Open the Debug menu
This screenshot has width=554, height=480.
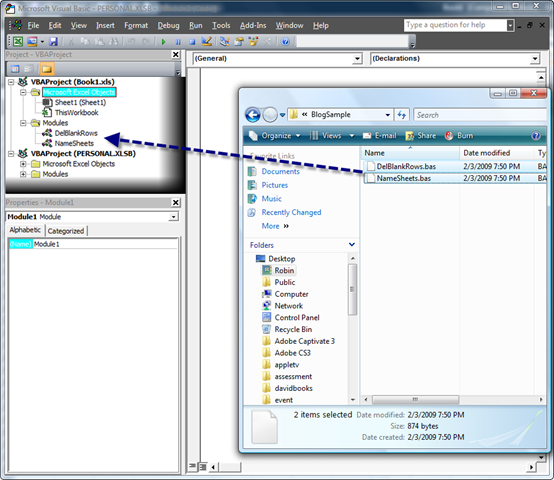tap(168, 25)
